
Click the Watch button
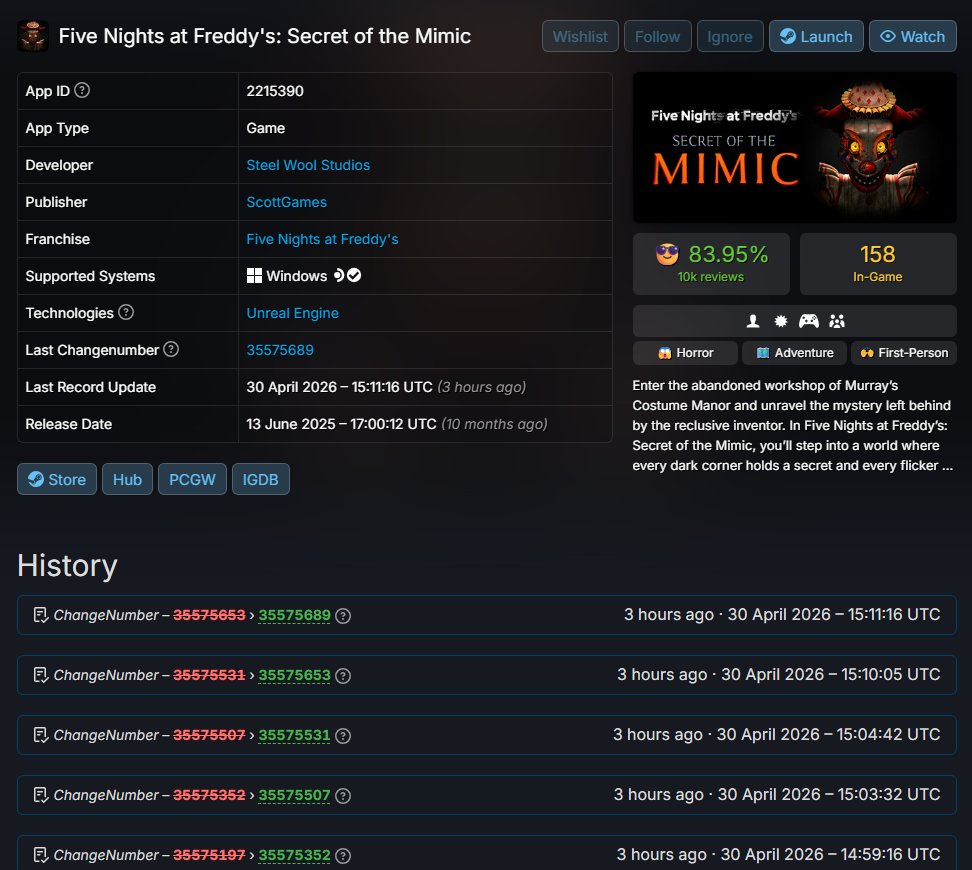click(912, 37)
